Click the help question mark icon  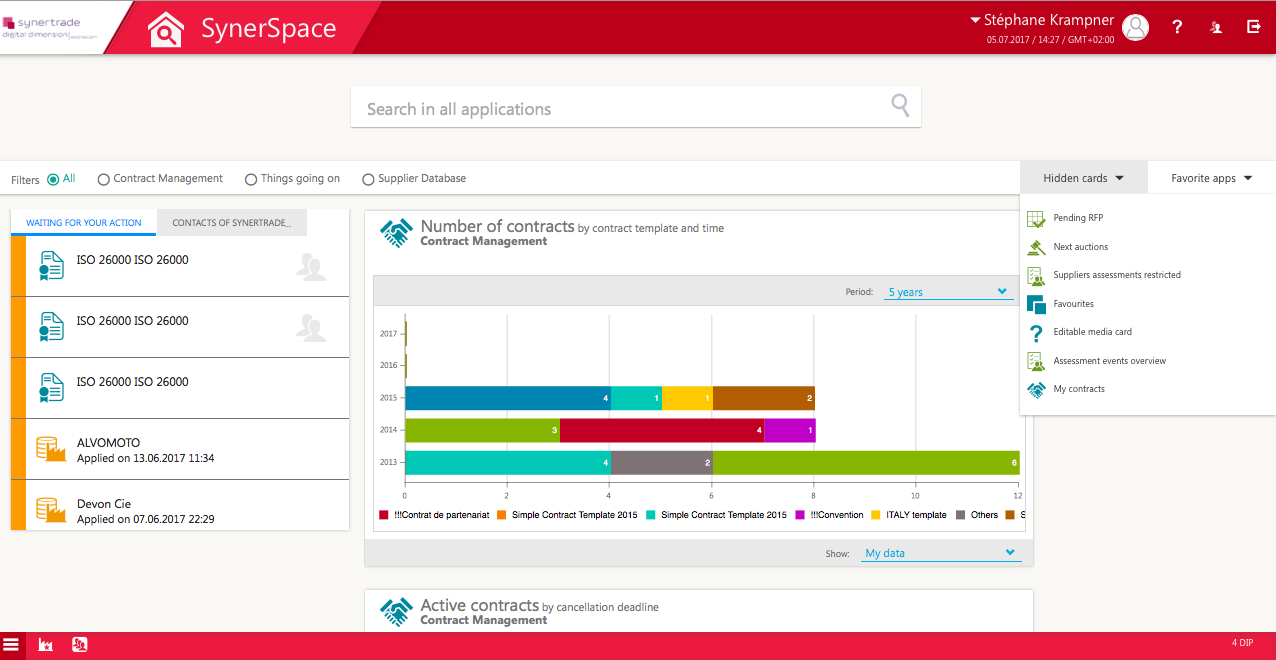coord(1177,27)
